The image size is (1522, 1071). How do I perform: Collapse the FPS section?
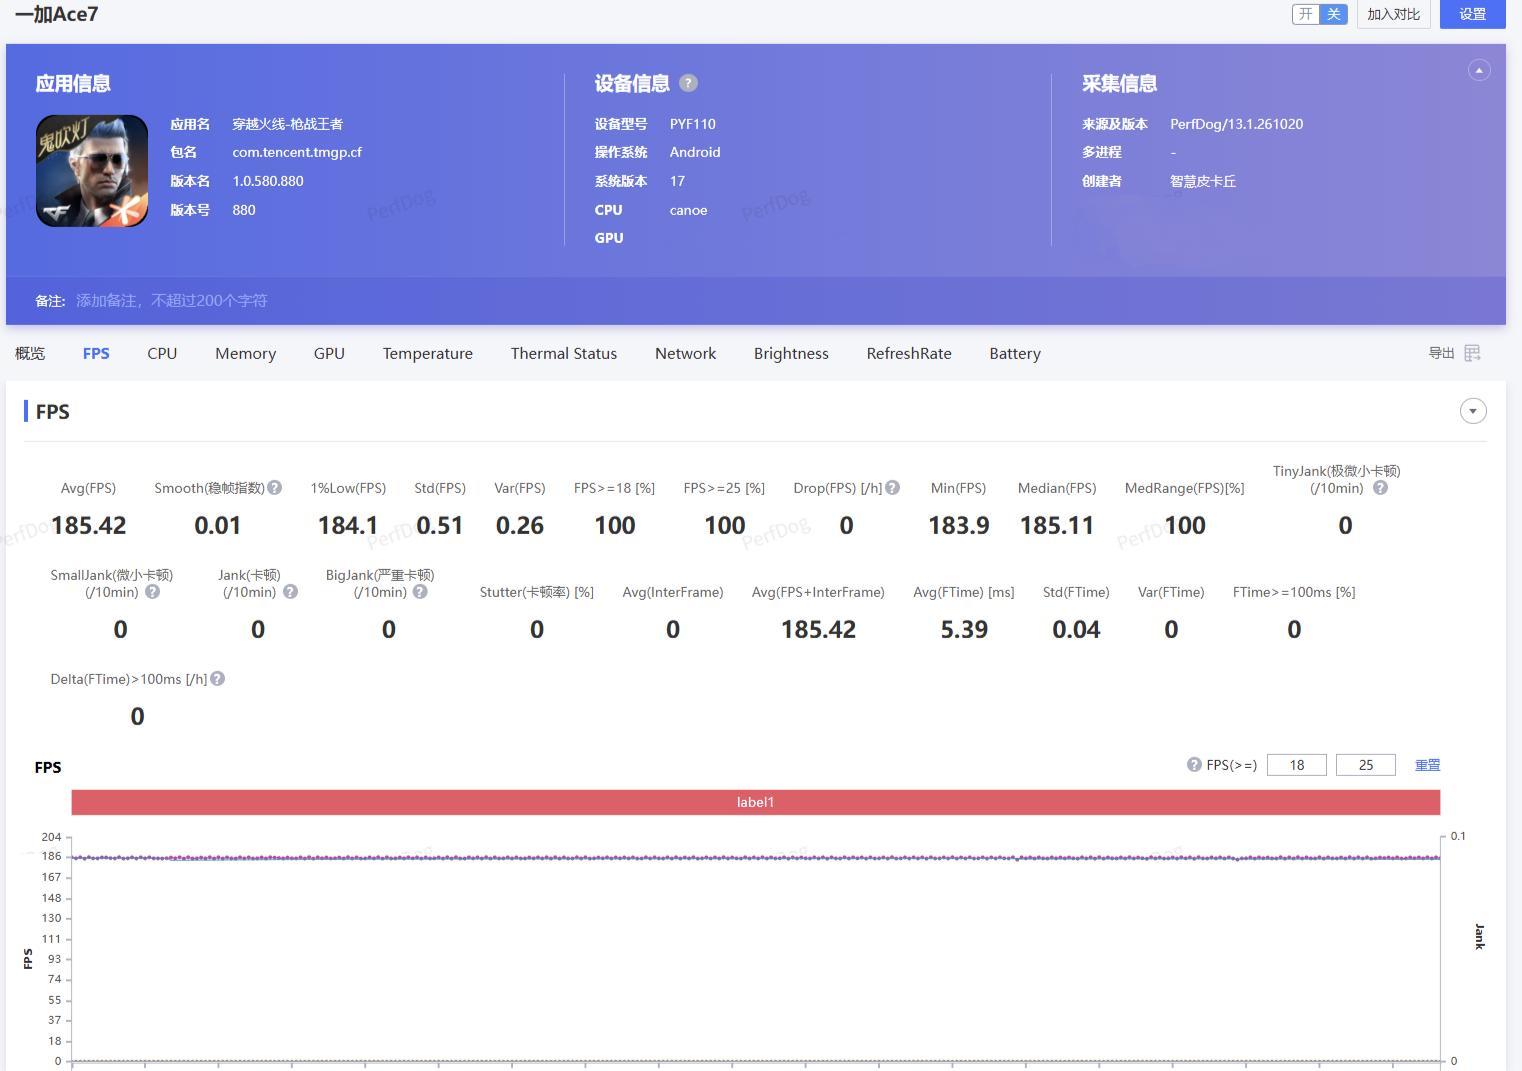coord(1473,411)
